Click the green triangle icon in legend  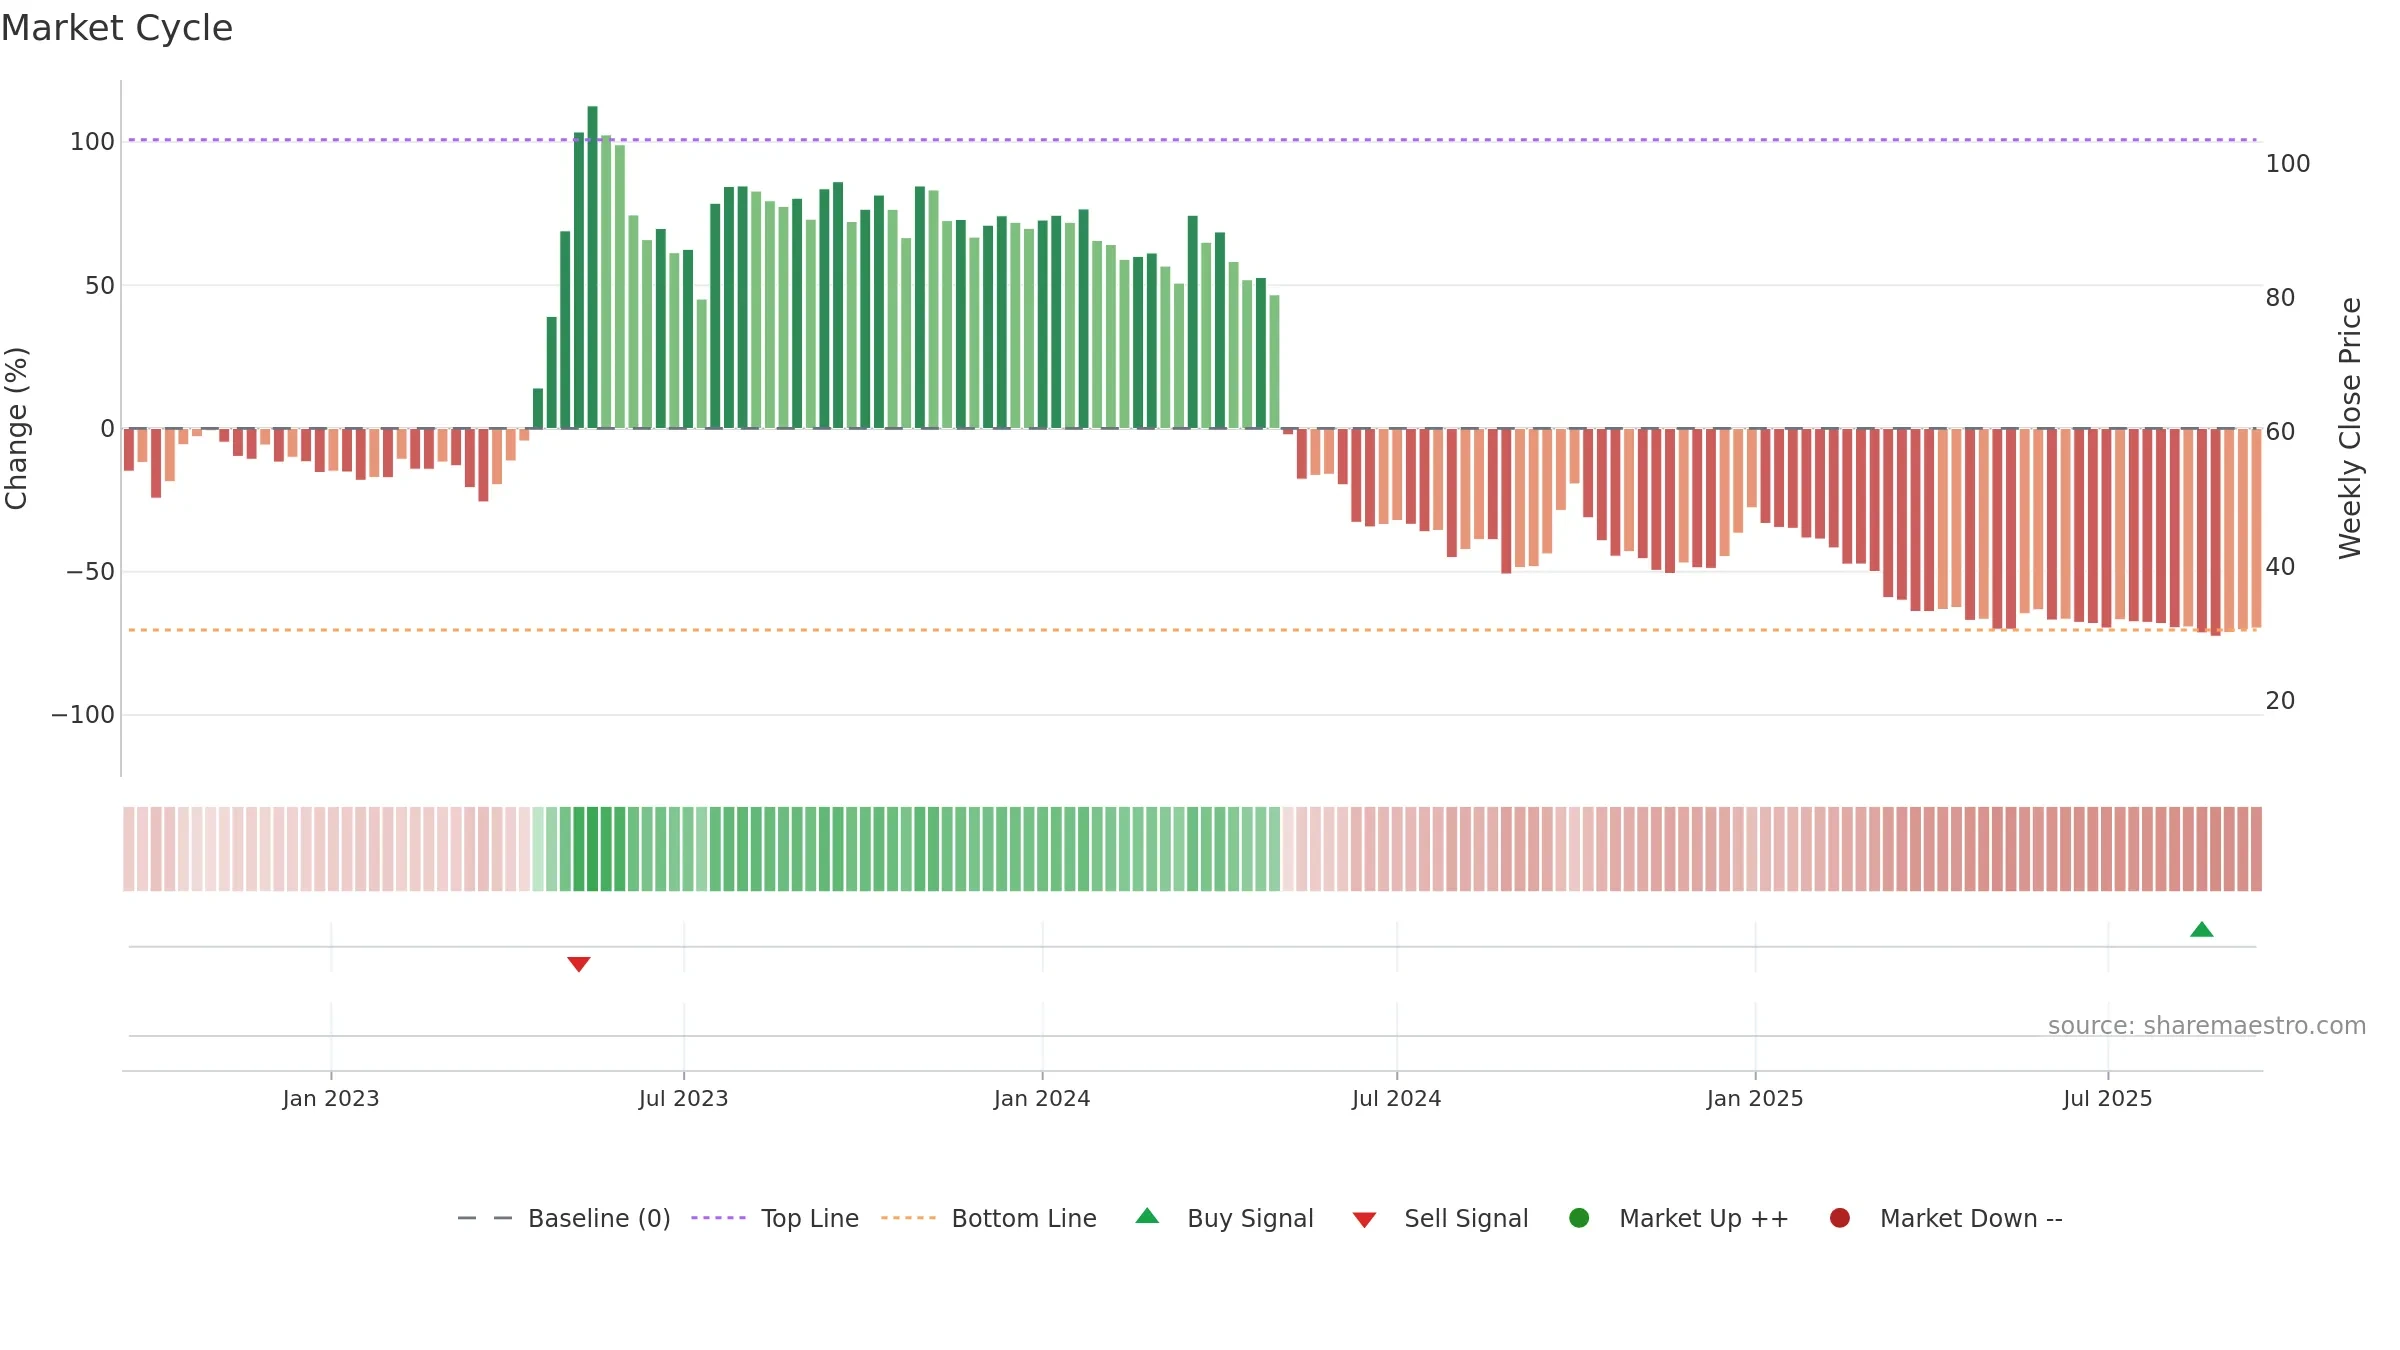coord(1148,1216)
